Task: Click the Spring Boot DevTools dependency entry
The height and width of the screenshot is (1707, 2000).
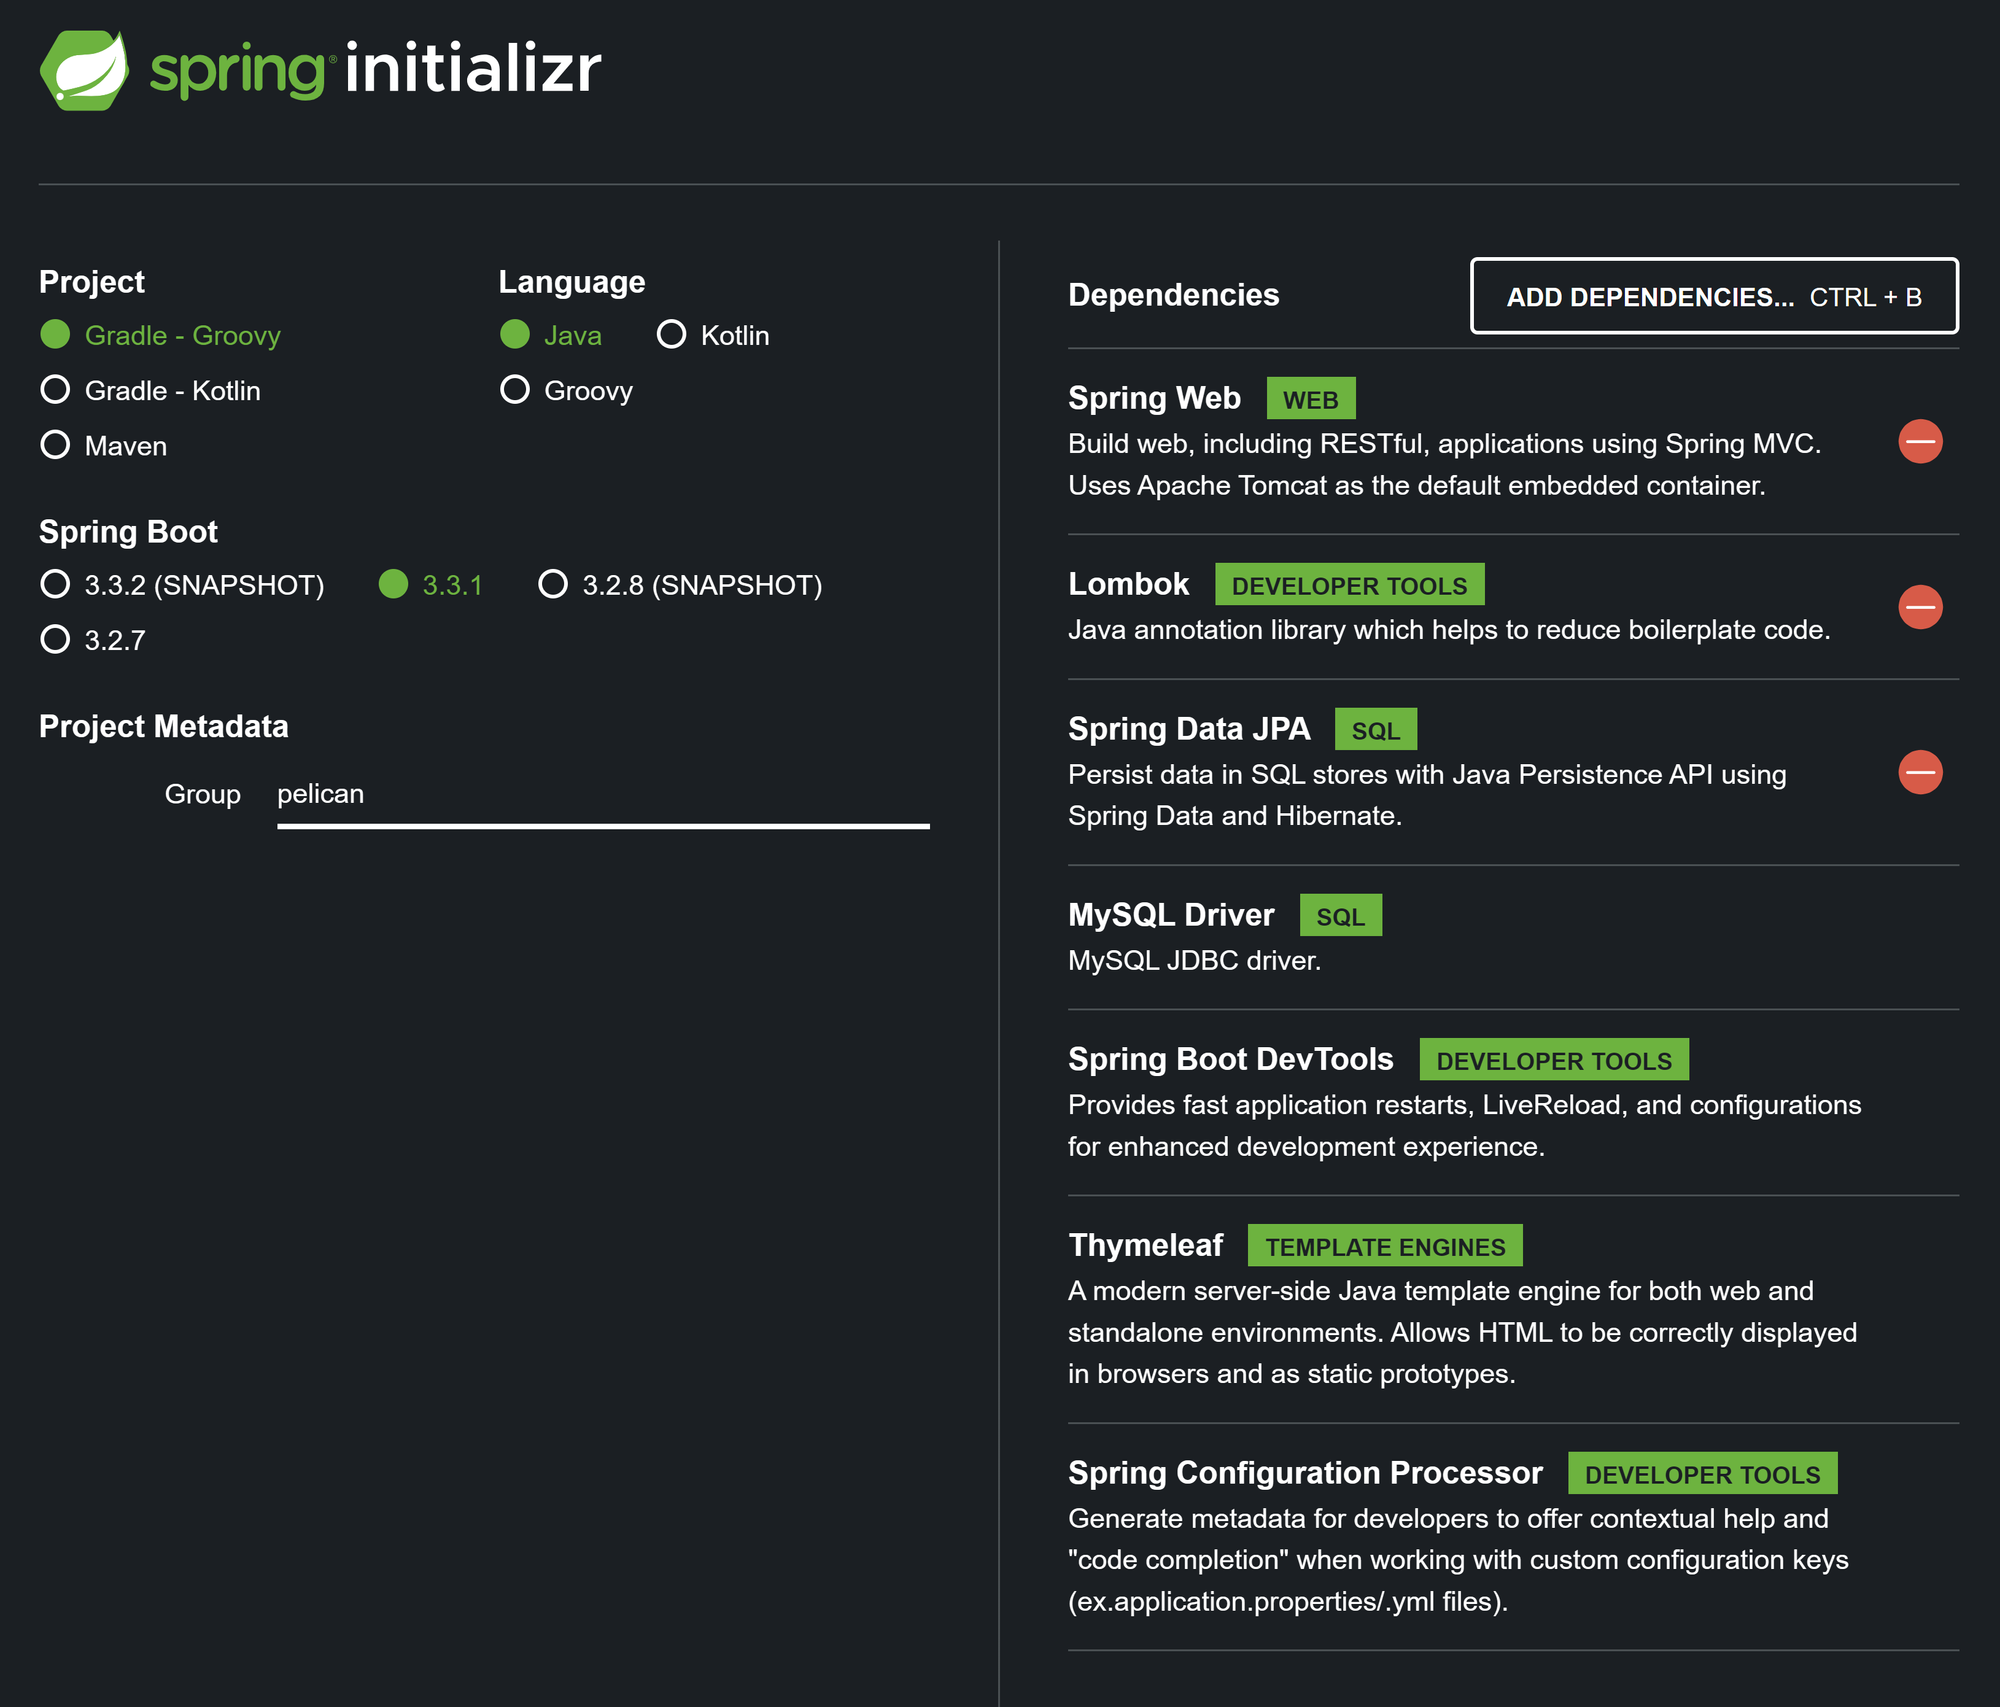Action: point(1230,1059)
